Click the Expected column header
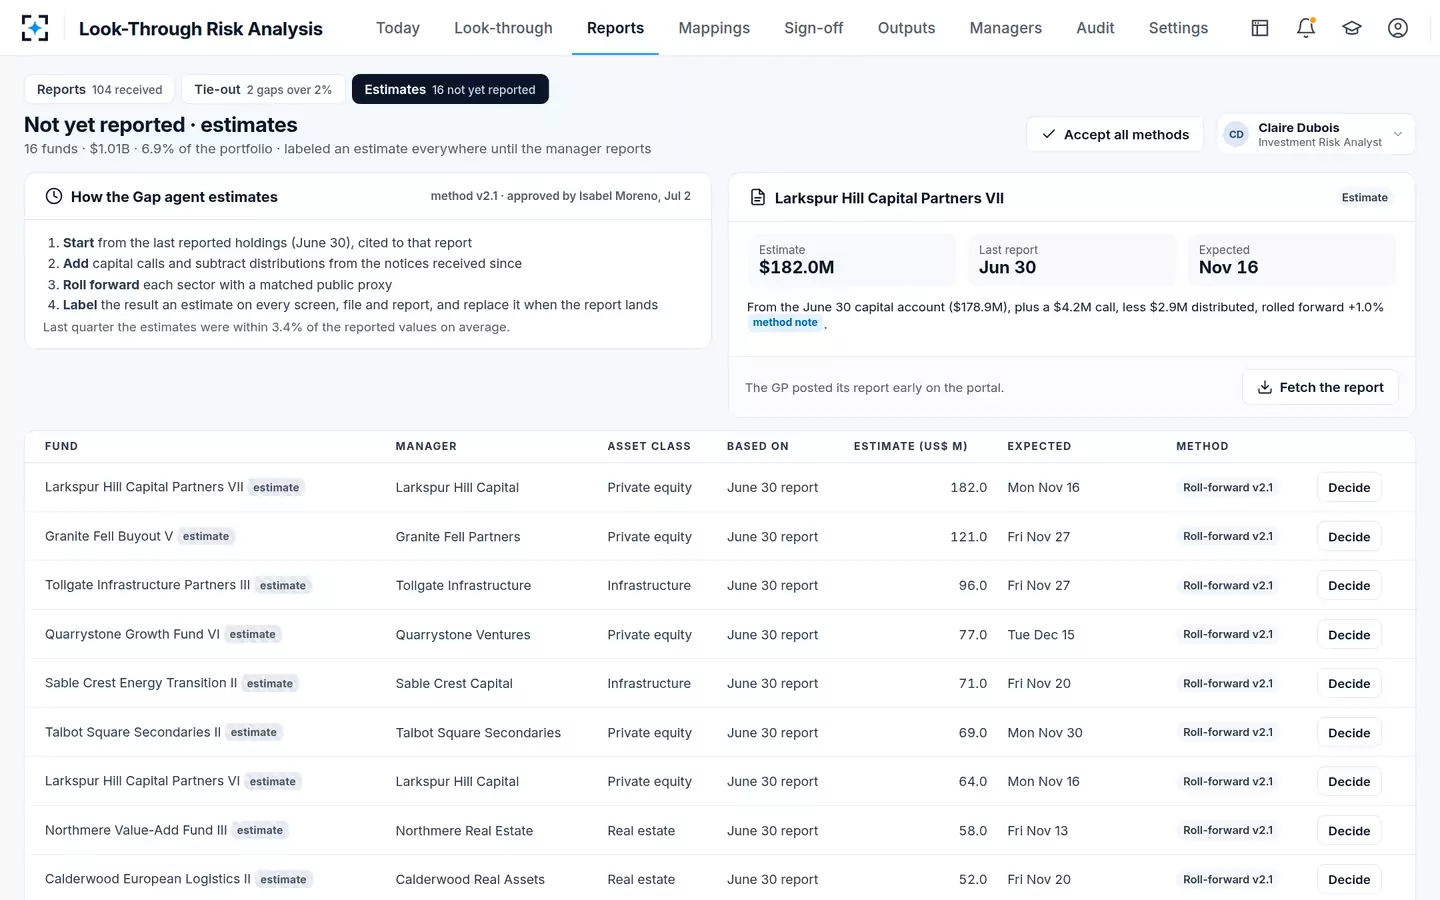Screen dimensions: 1440x900 (x=1039, y=446)
